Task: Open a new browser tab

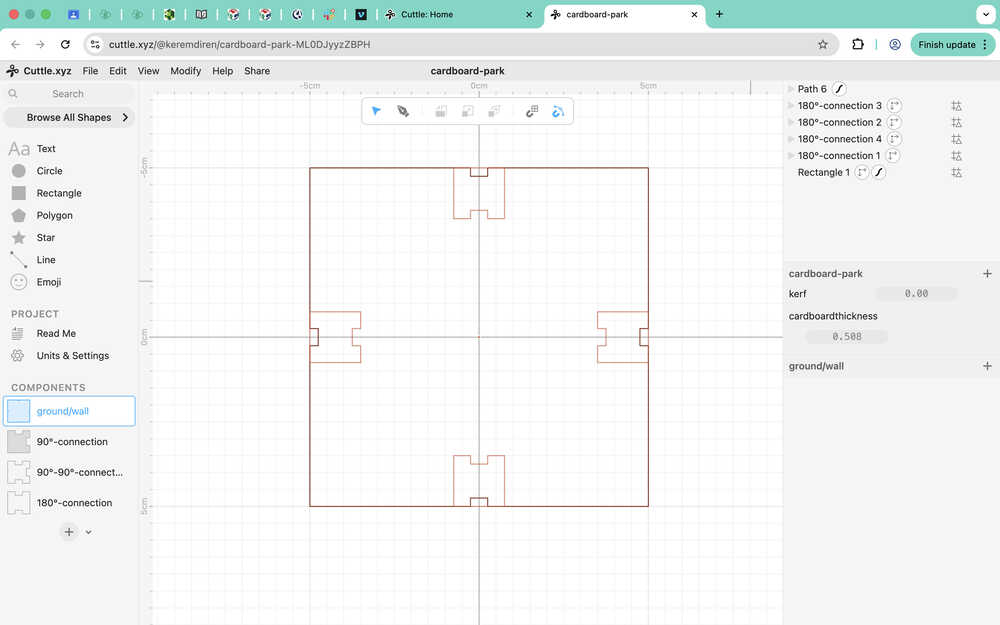Action: pyautogui.click(x=719, y=14)
